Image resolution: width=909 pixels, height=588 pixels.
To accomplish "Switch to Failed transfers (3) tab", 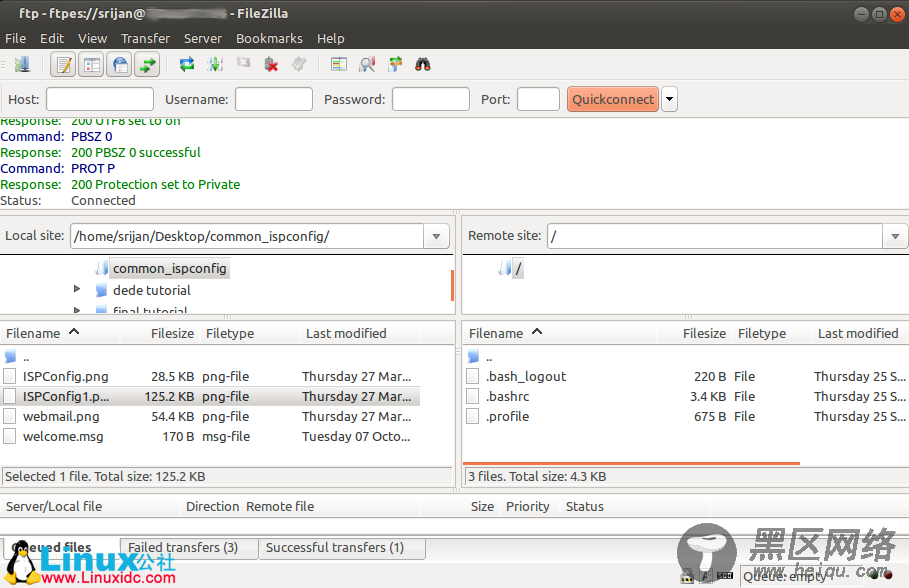I will 189,547.
